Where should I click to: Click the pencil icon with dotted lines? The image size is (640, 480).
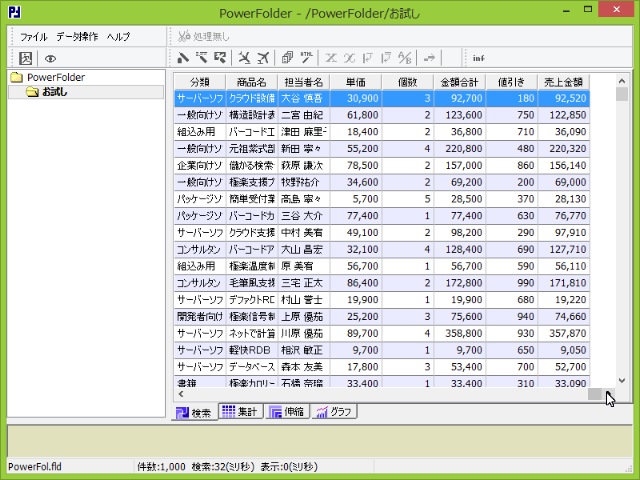point(202,58)
